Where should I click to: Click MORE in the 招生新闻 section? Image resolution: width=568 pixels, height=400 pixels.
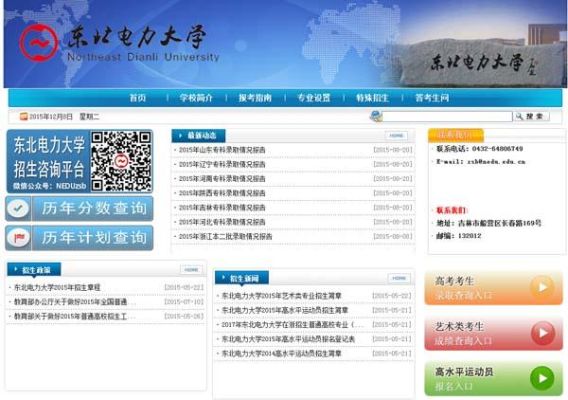[x=399, y=278]
